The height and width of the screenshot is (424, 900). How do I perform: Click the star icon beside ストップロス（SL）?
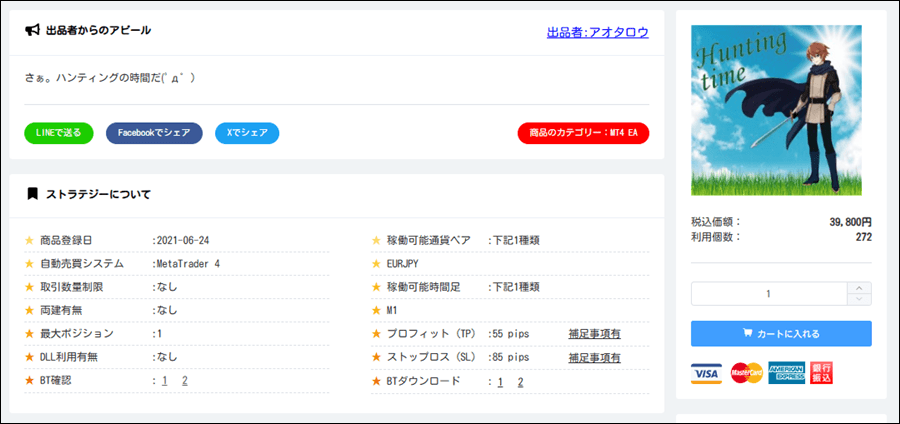pos(377,357)
